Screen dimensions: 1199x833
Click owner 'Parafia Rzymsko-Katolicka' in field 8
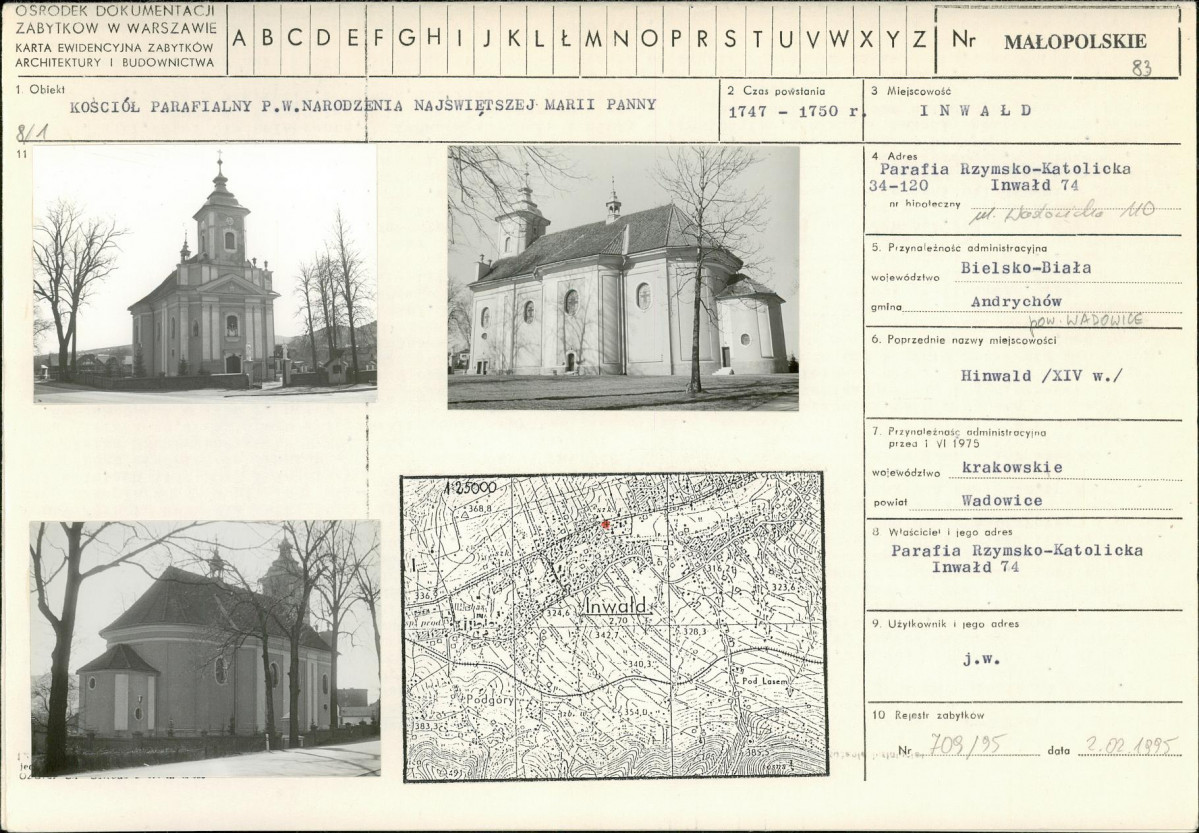[1017, 550]
